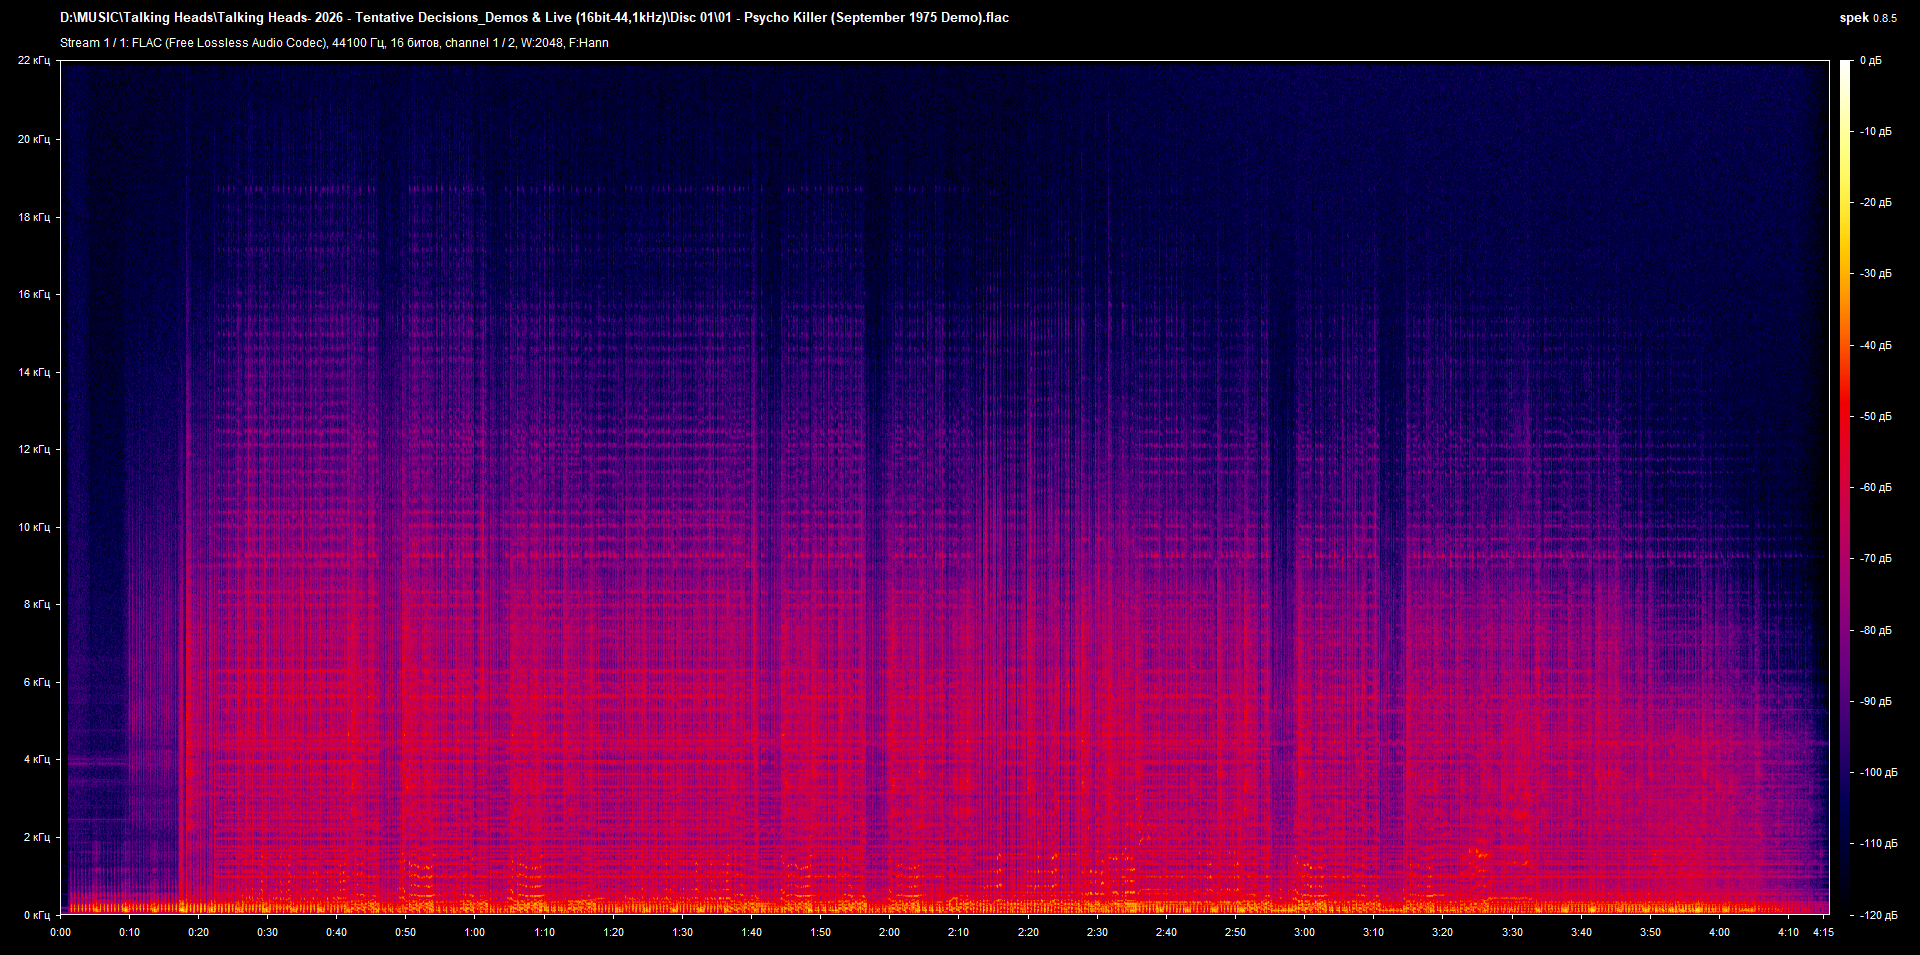Select the Stream 1 / 1 tab text
The height and width of the screenshot is (955, 1920).
tap(92, 43)
